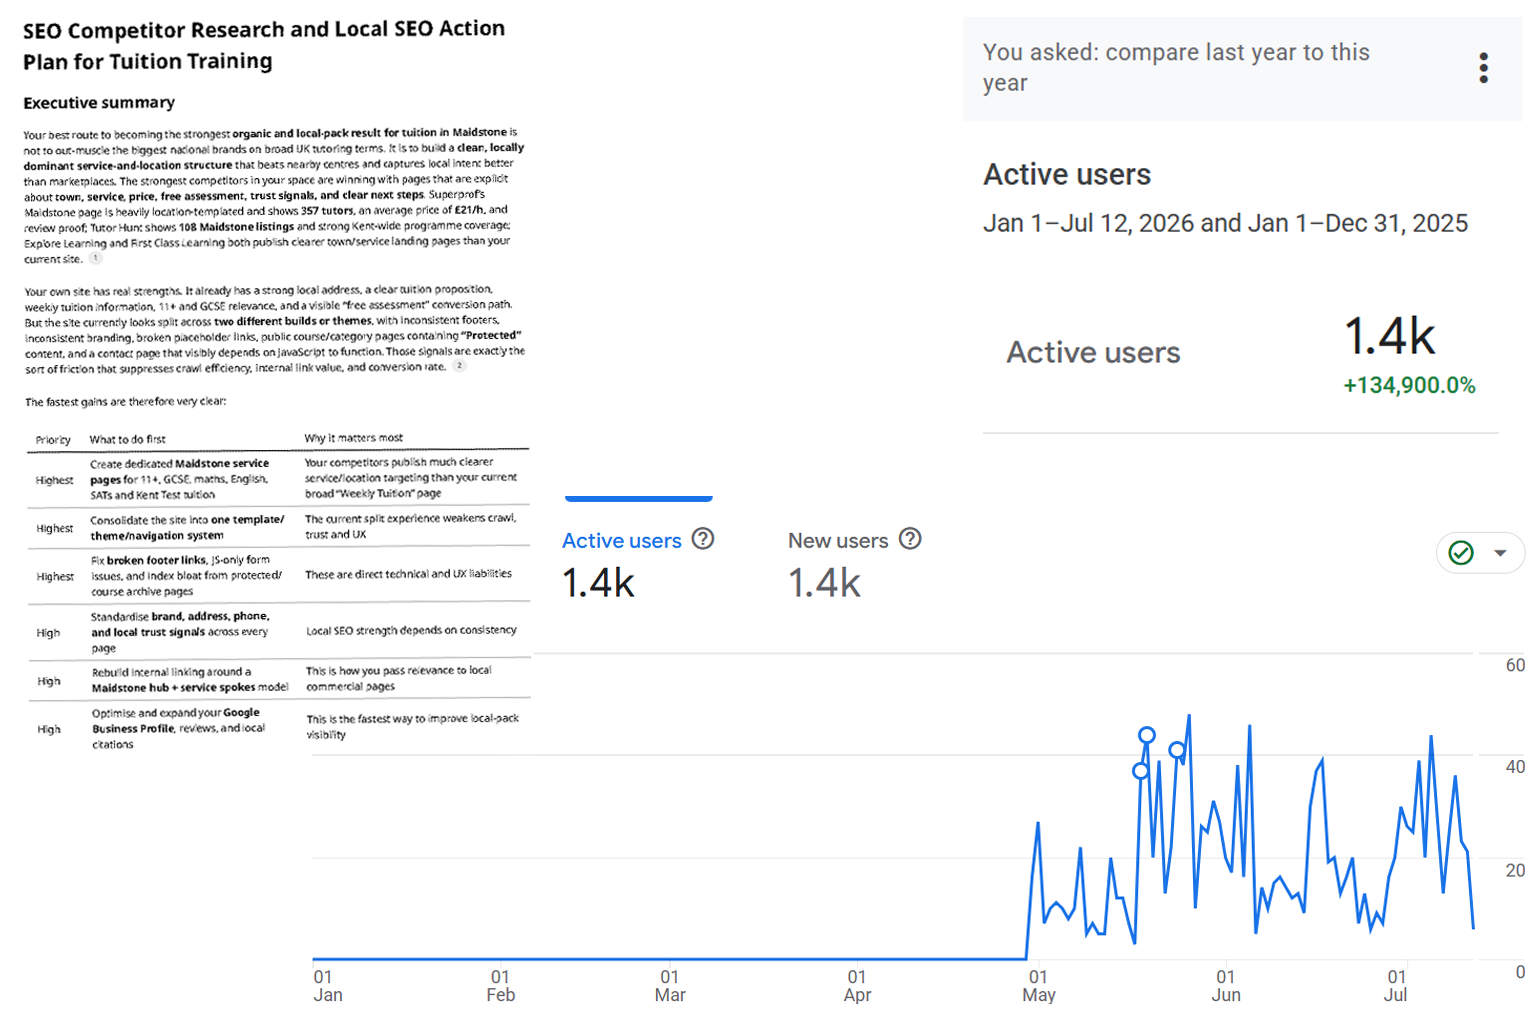1536x1024 pixels.
Task: Click the 1.4k Active users summary value
Action: [x=1389, y=336]
